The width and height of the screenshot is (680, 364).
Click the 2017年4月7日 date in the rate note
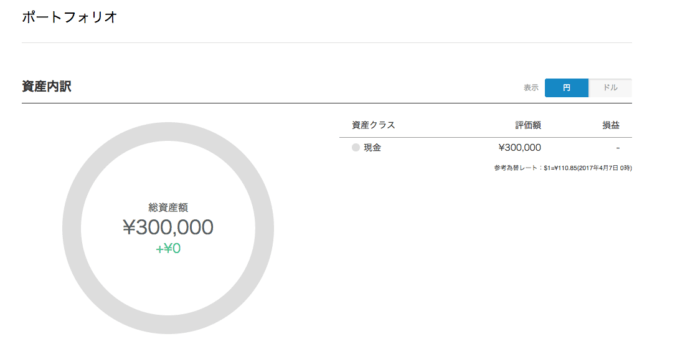tap(596, 167)
